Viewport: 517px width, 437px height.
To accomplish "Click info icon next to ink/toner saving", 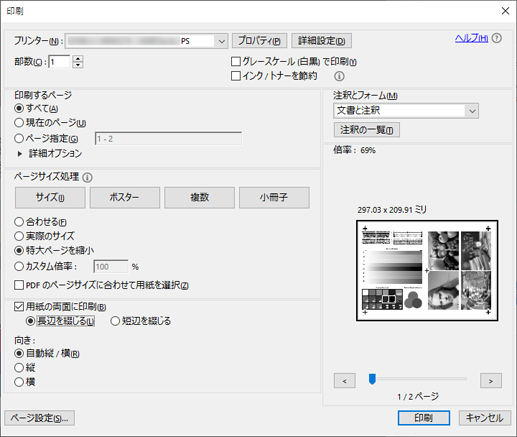I will (x=339, y=76).
